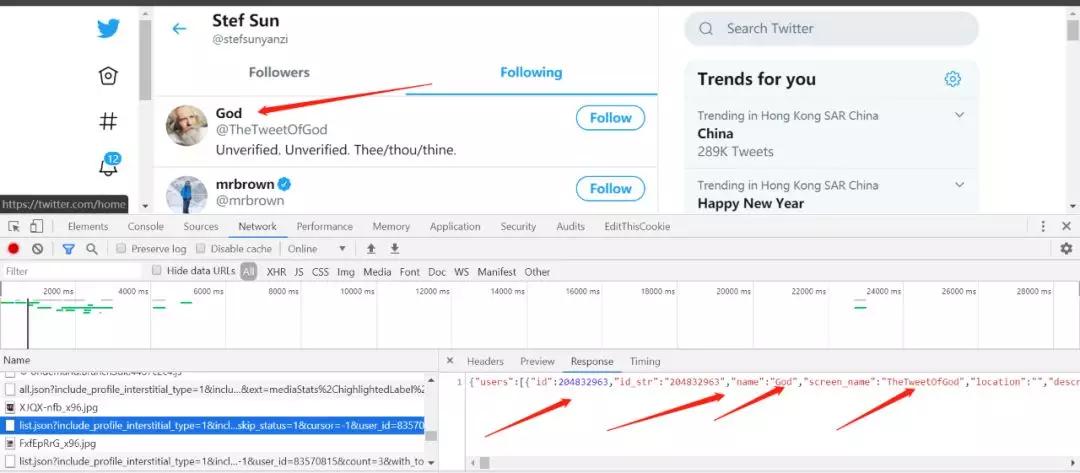
Task: Click the Search Twitter input field
Action: (840, 29)
